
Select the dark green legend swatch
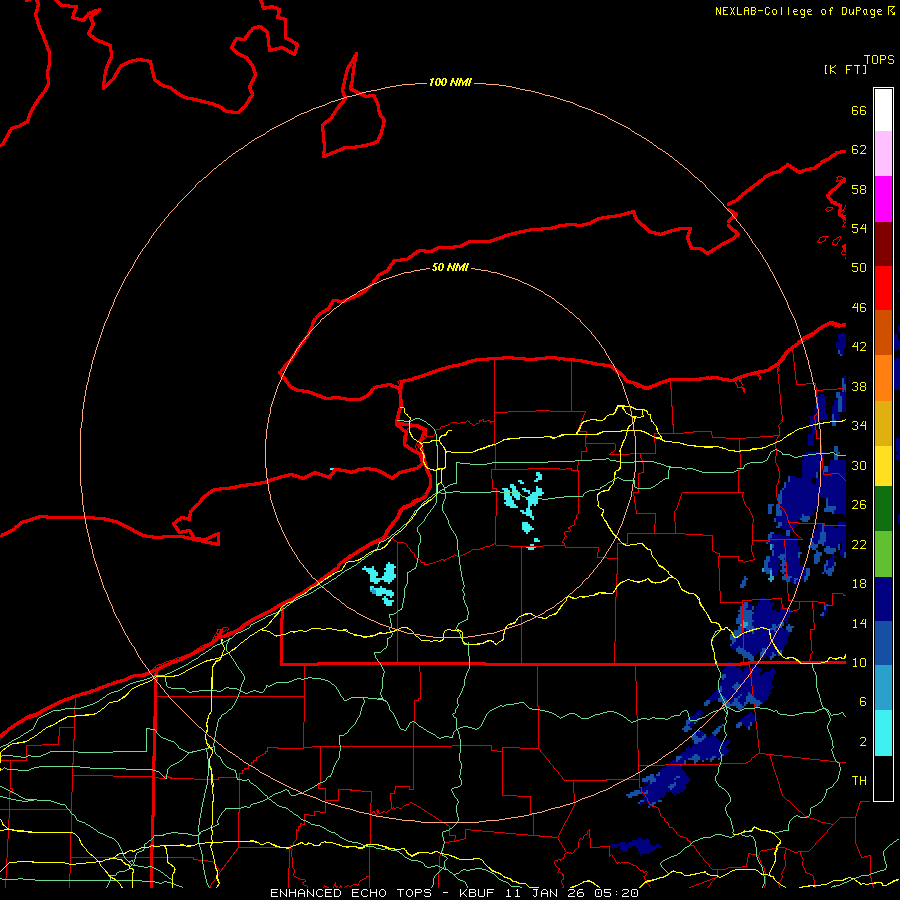(x=883, y=509)
